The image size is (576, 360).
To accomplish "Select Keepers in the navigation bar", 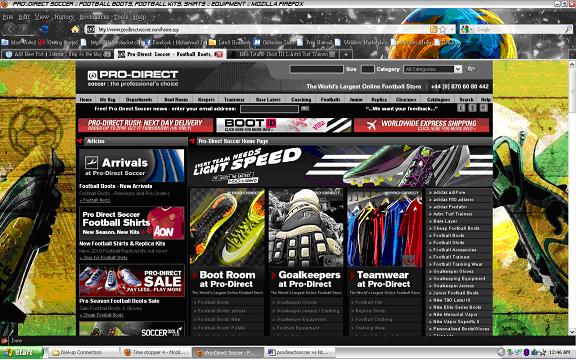I will coord(206,100).
